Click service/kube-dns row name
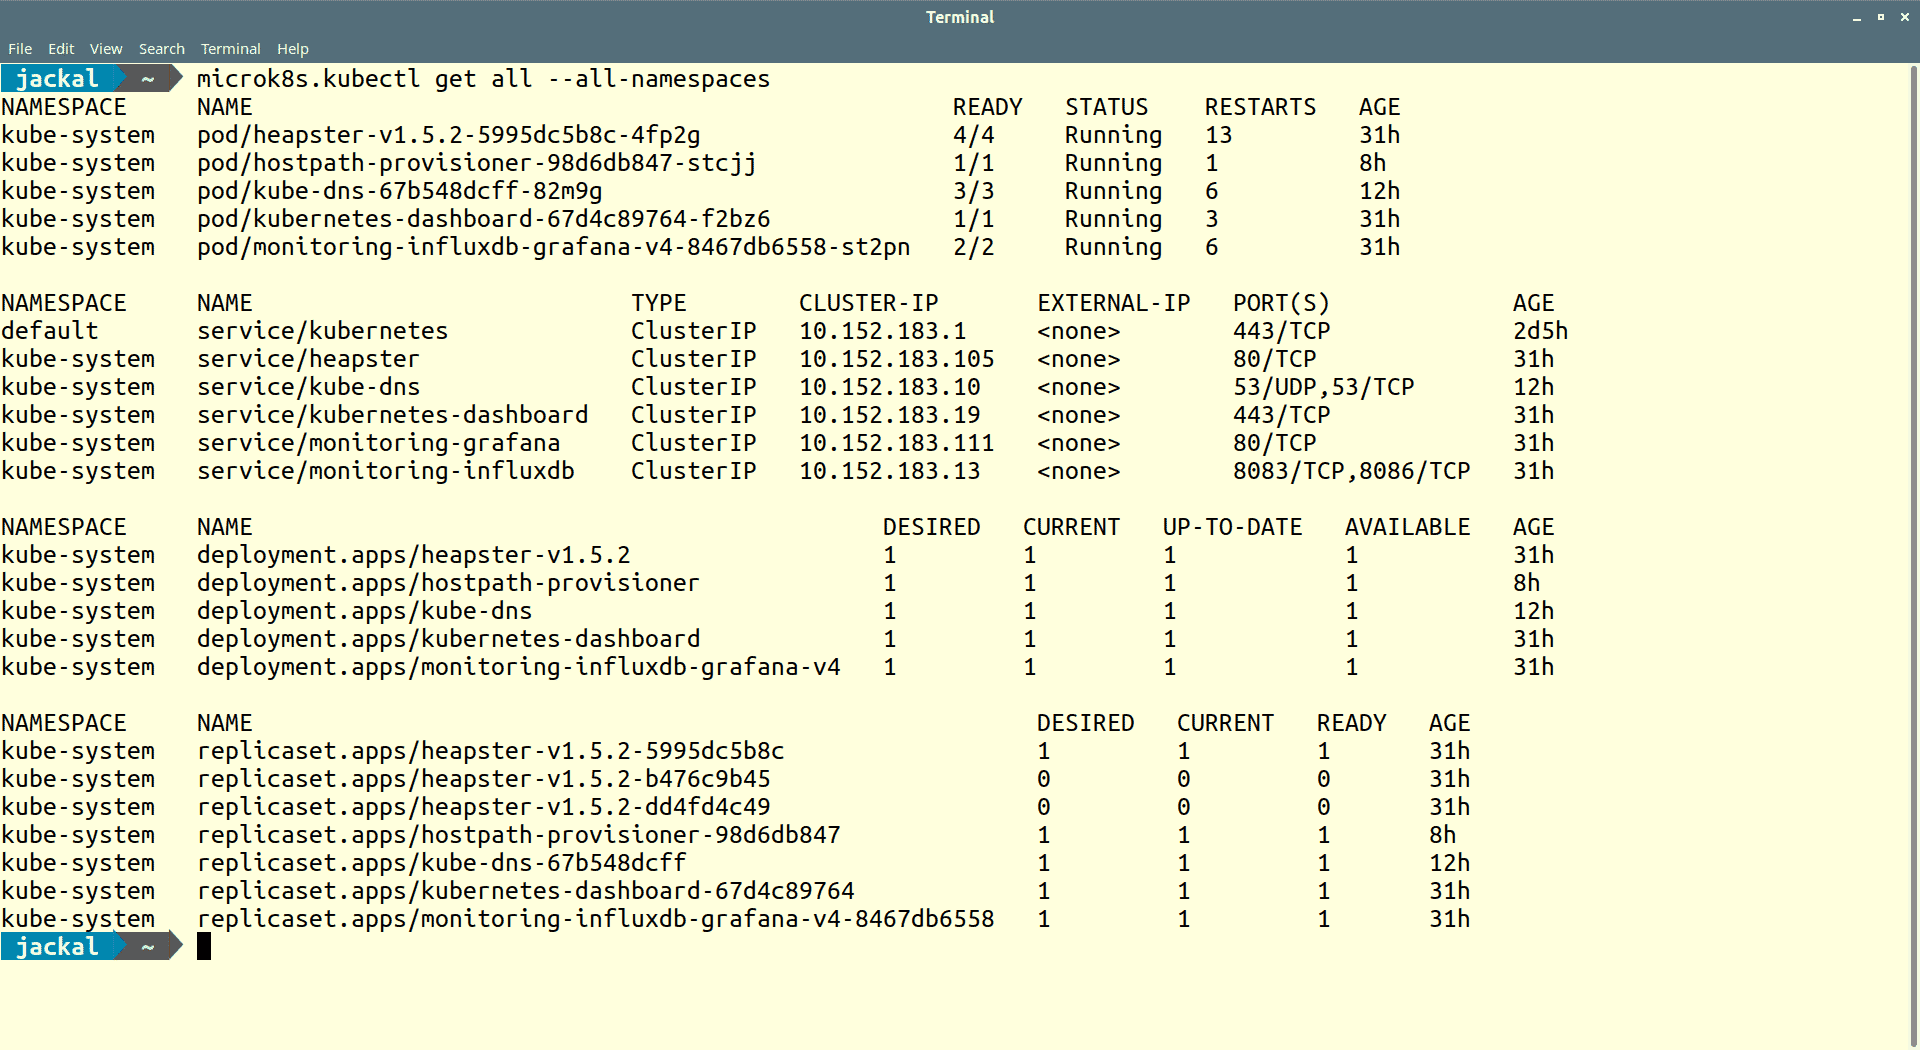The height and width of the screenshot is (1050, 1920). (308, 387)
